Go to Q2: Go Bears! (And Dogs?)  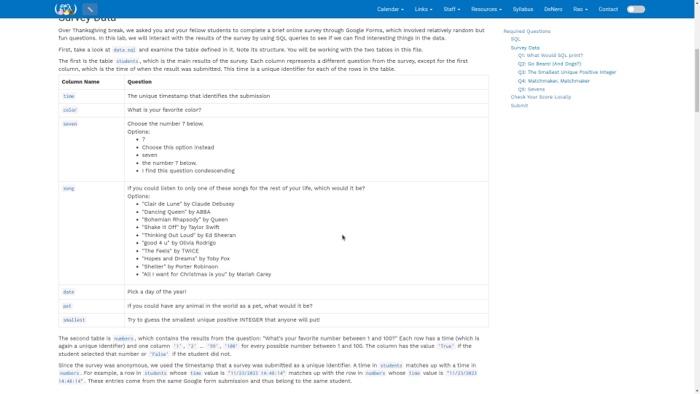point(549,64)
